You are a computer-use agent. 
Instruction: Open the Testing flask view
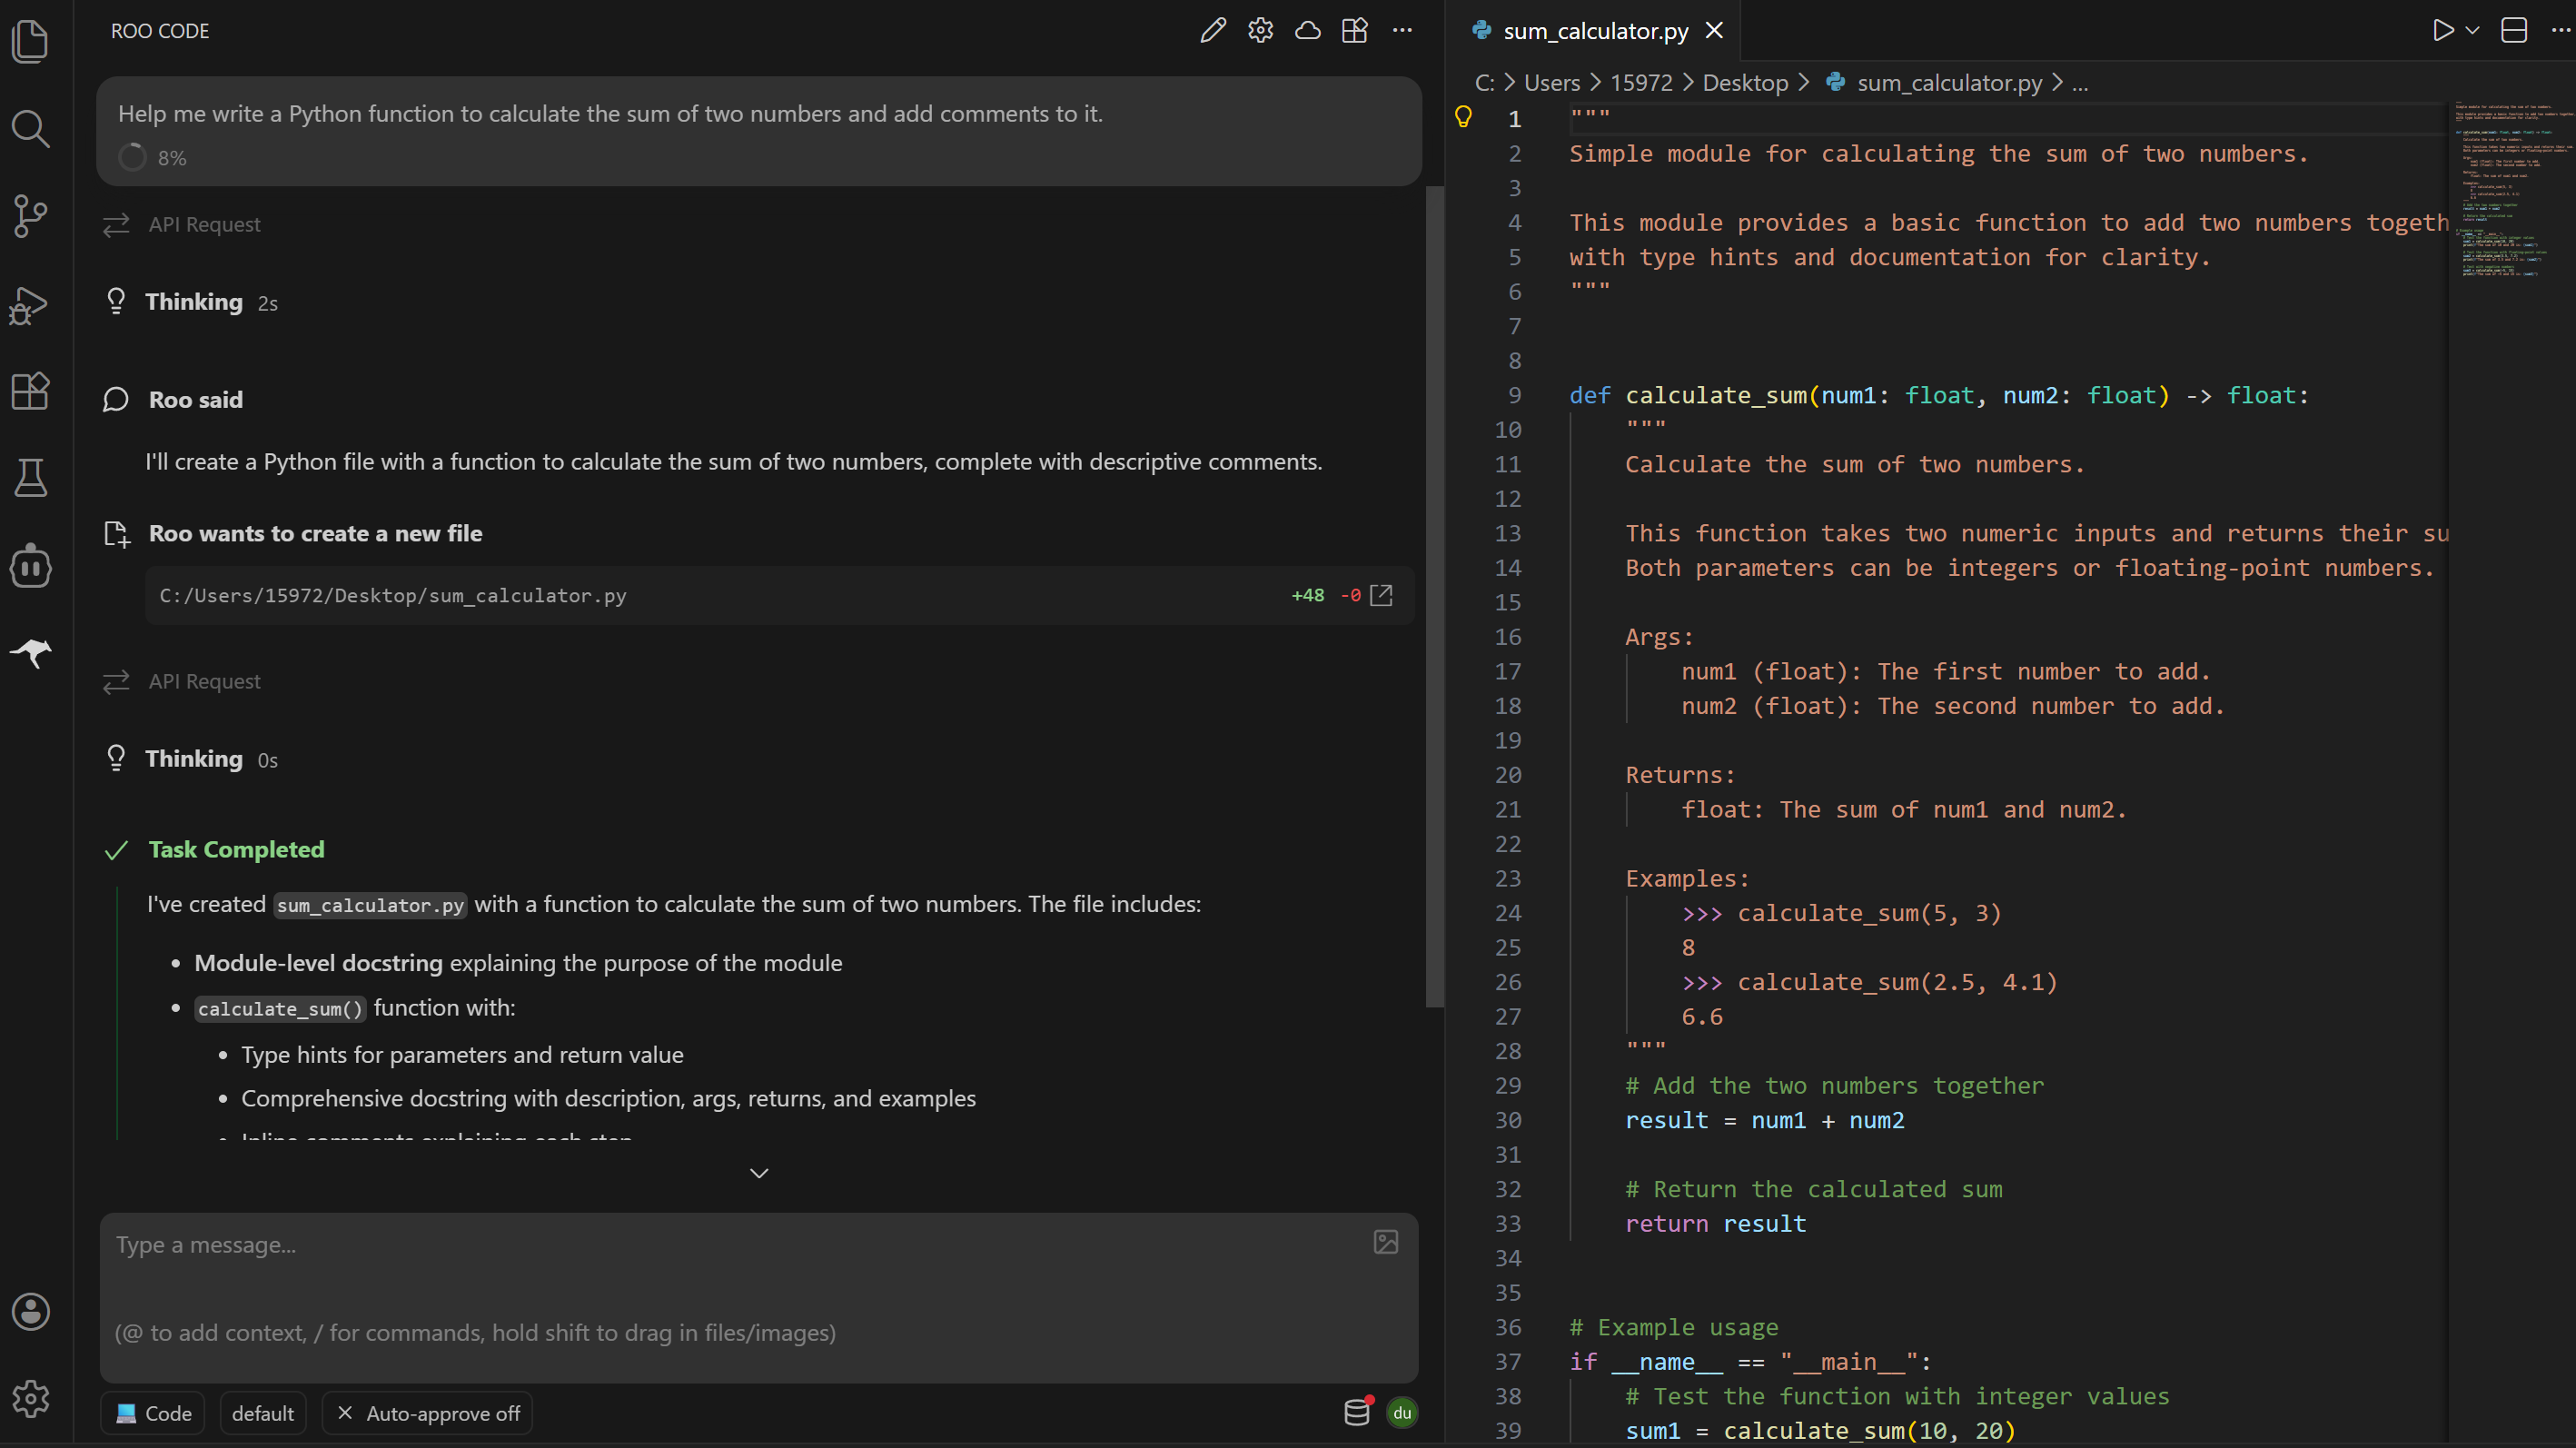coord(31,478)
